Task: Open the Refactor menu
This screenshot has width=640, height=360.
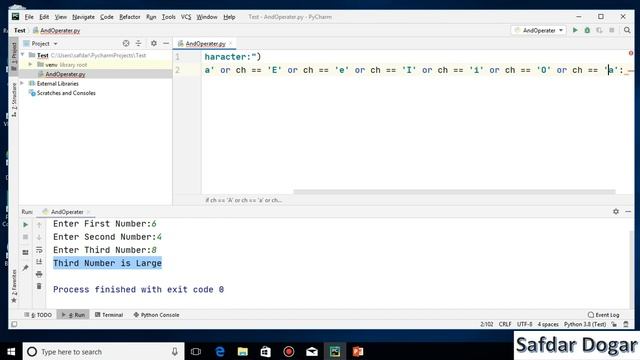Action: click(x=129, y=17)
